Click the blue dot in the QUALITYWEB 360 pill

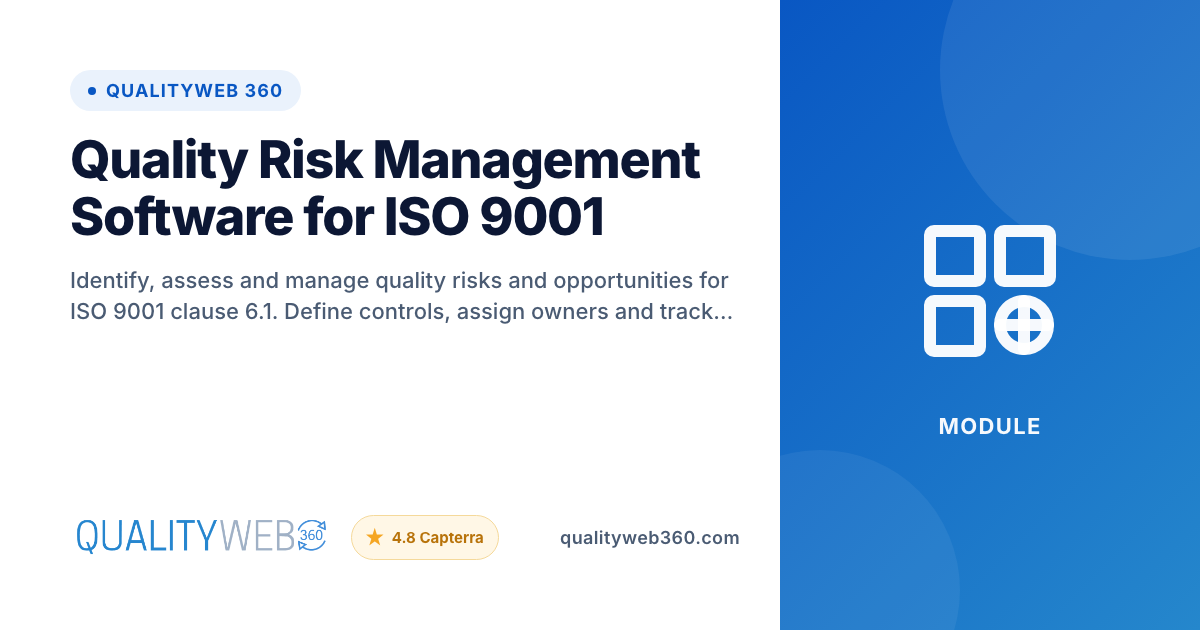[x=92, y=91]
